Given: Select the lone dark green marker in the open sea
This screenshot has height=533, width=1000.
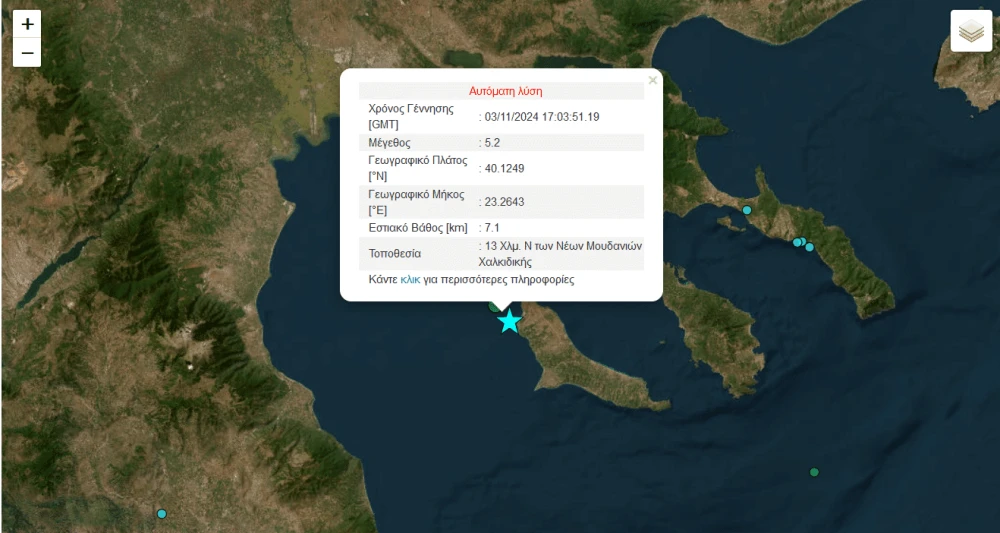Looking at the screenshot, I should (814, 472).
